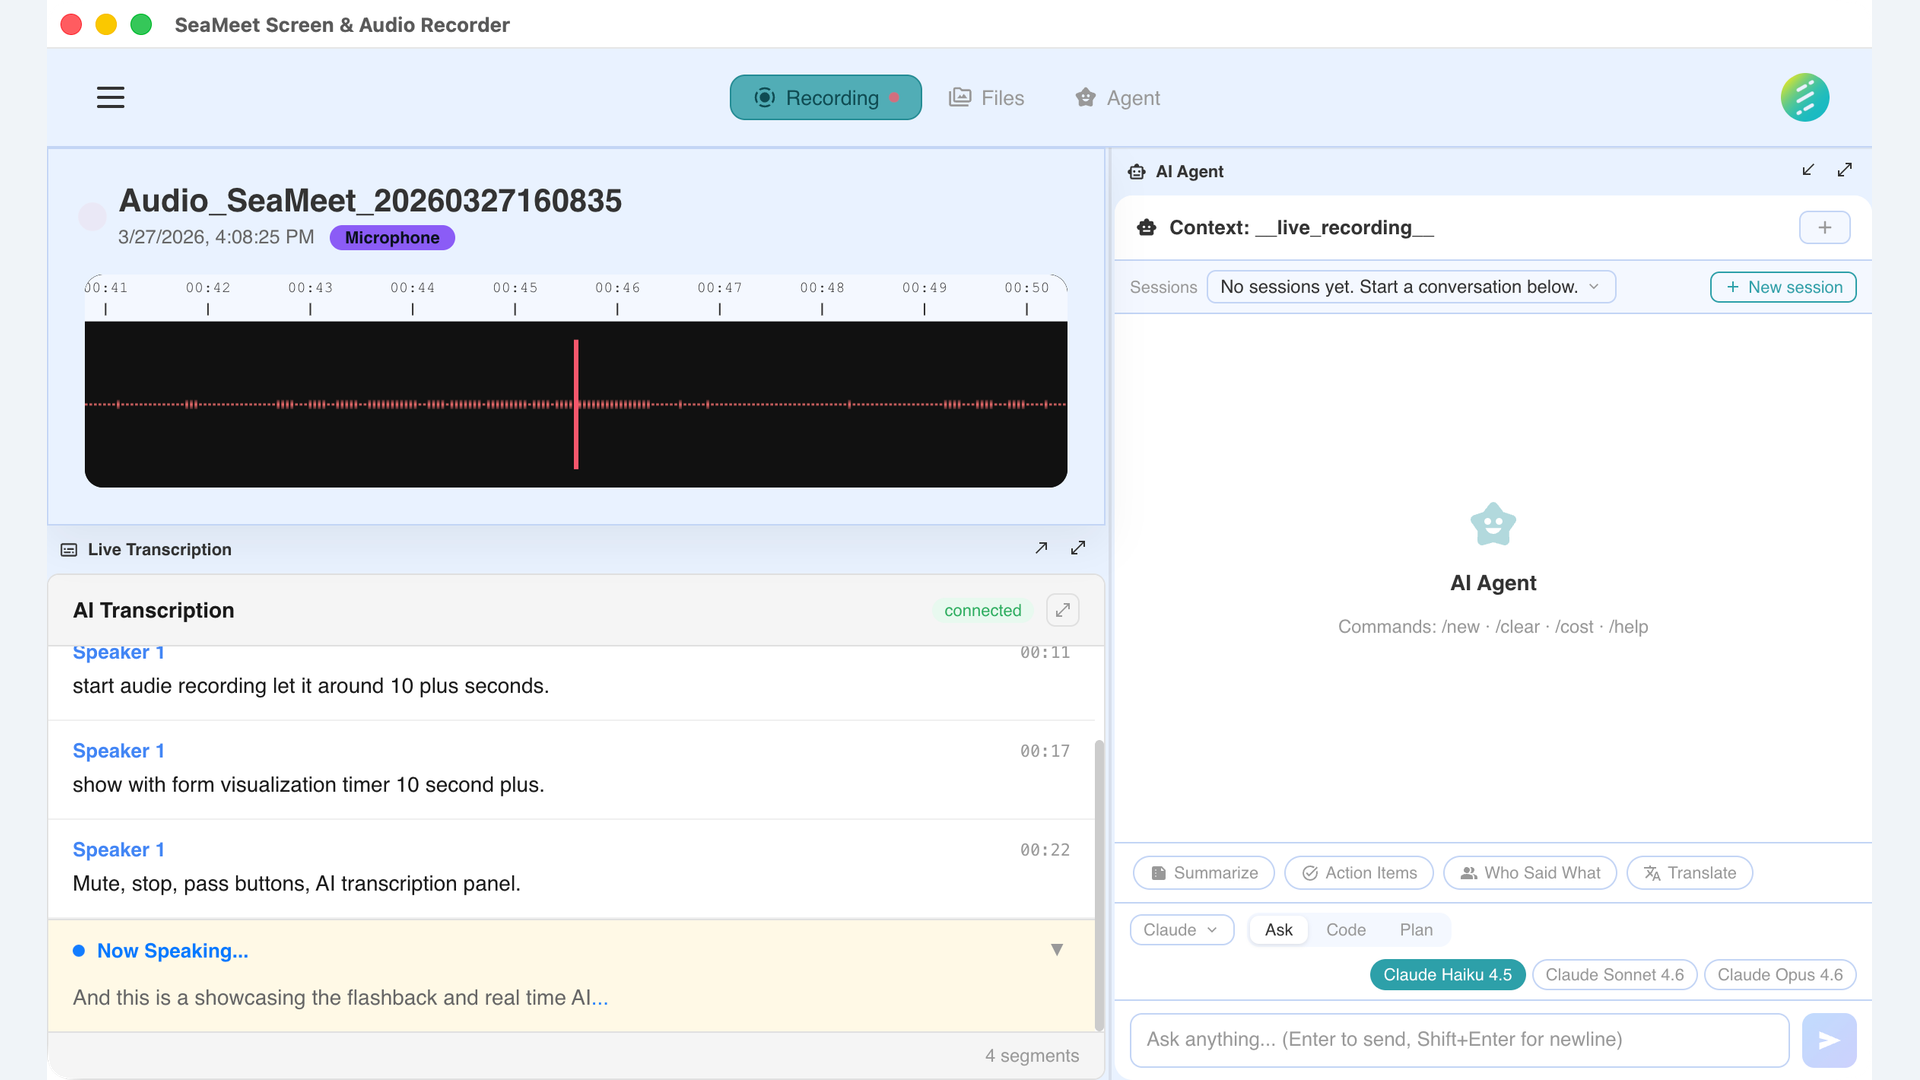Click the Summarize quick action
The height and width of the screenshot is (1080, 1920).
pyautogui.click(x=1203, y=873)
